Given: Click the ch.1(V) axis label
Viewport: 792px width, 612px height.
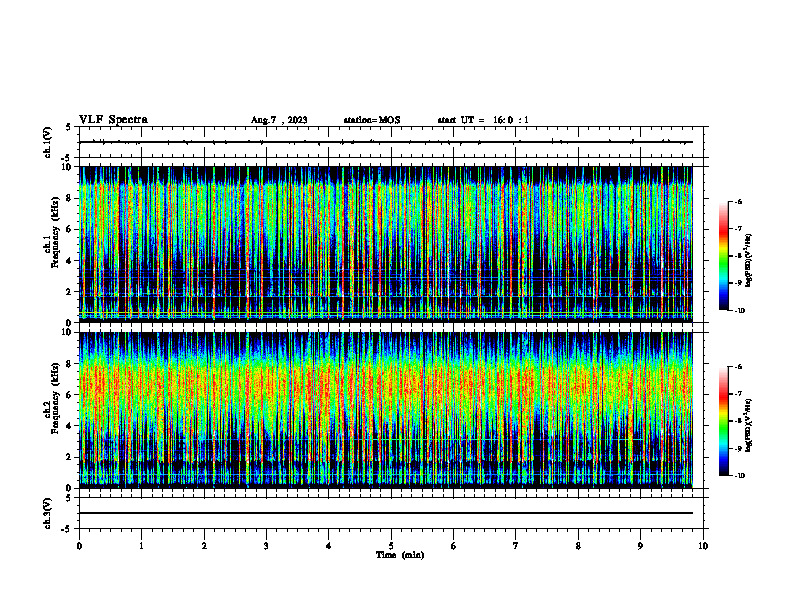Looking at the screenshot, I should pyautogui.click(x=48, y=142).
